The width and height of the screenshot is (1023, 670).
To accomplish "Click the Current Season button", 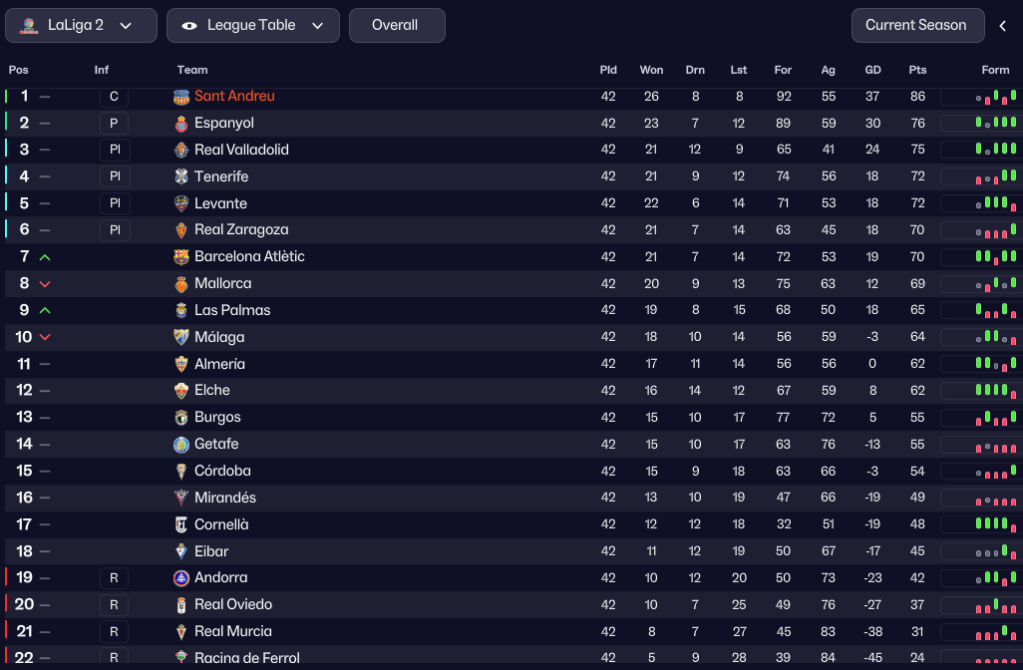I will [x=915, y=26].
